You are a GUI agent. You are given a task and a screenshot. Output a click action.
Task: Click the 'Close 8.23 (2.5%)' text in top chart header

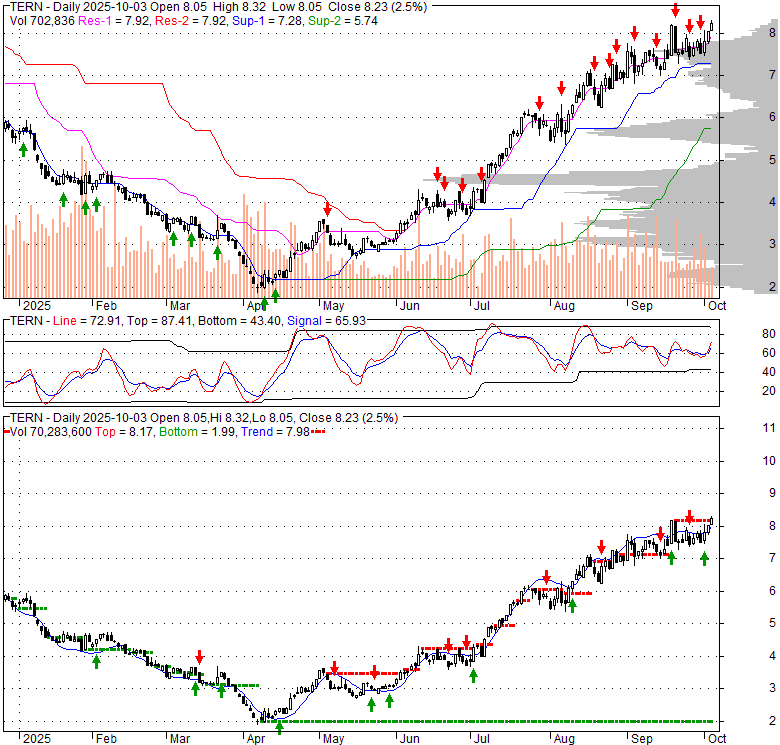point(379,7)
